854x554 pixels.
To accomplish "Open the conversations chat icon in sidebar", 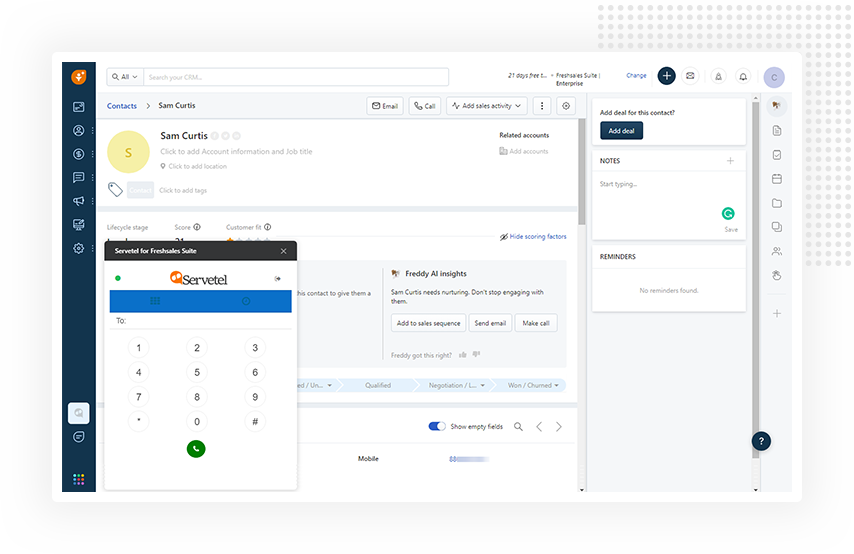I will pos(78,178).
